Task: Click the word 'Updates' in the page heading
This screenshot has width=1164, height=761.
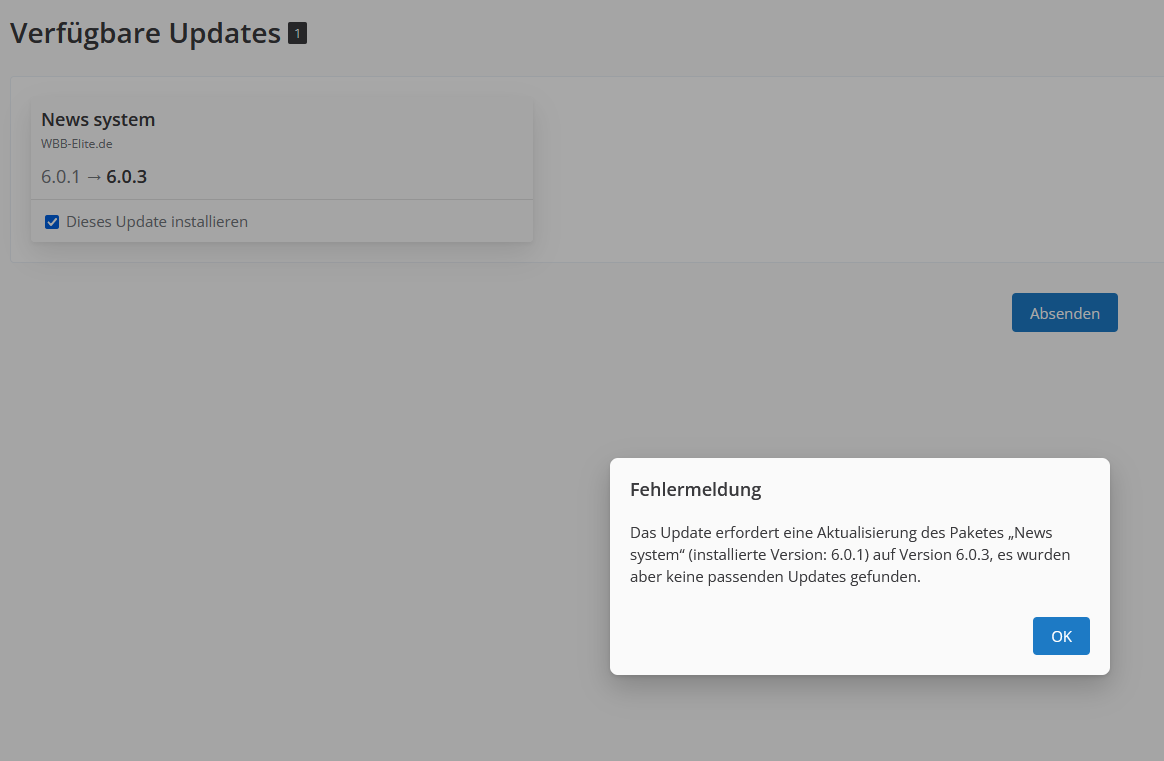Action: 224,33
